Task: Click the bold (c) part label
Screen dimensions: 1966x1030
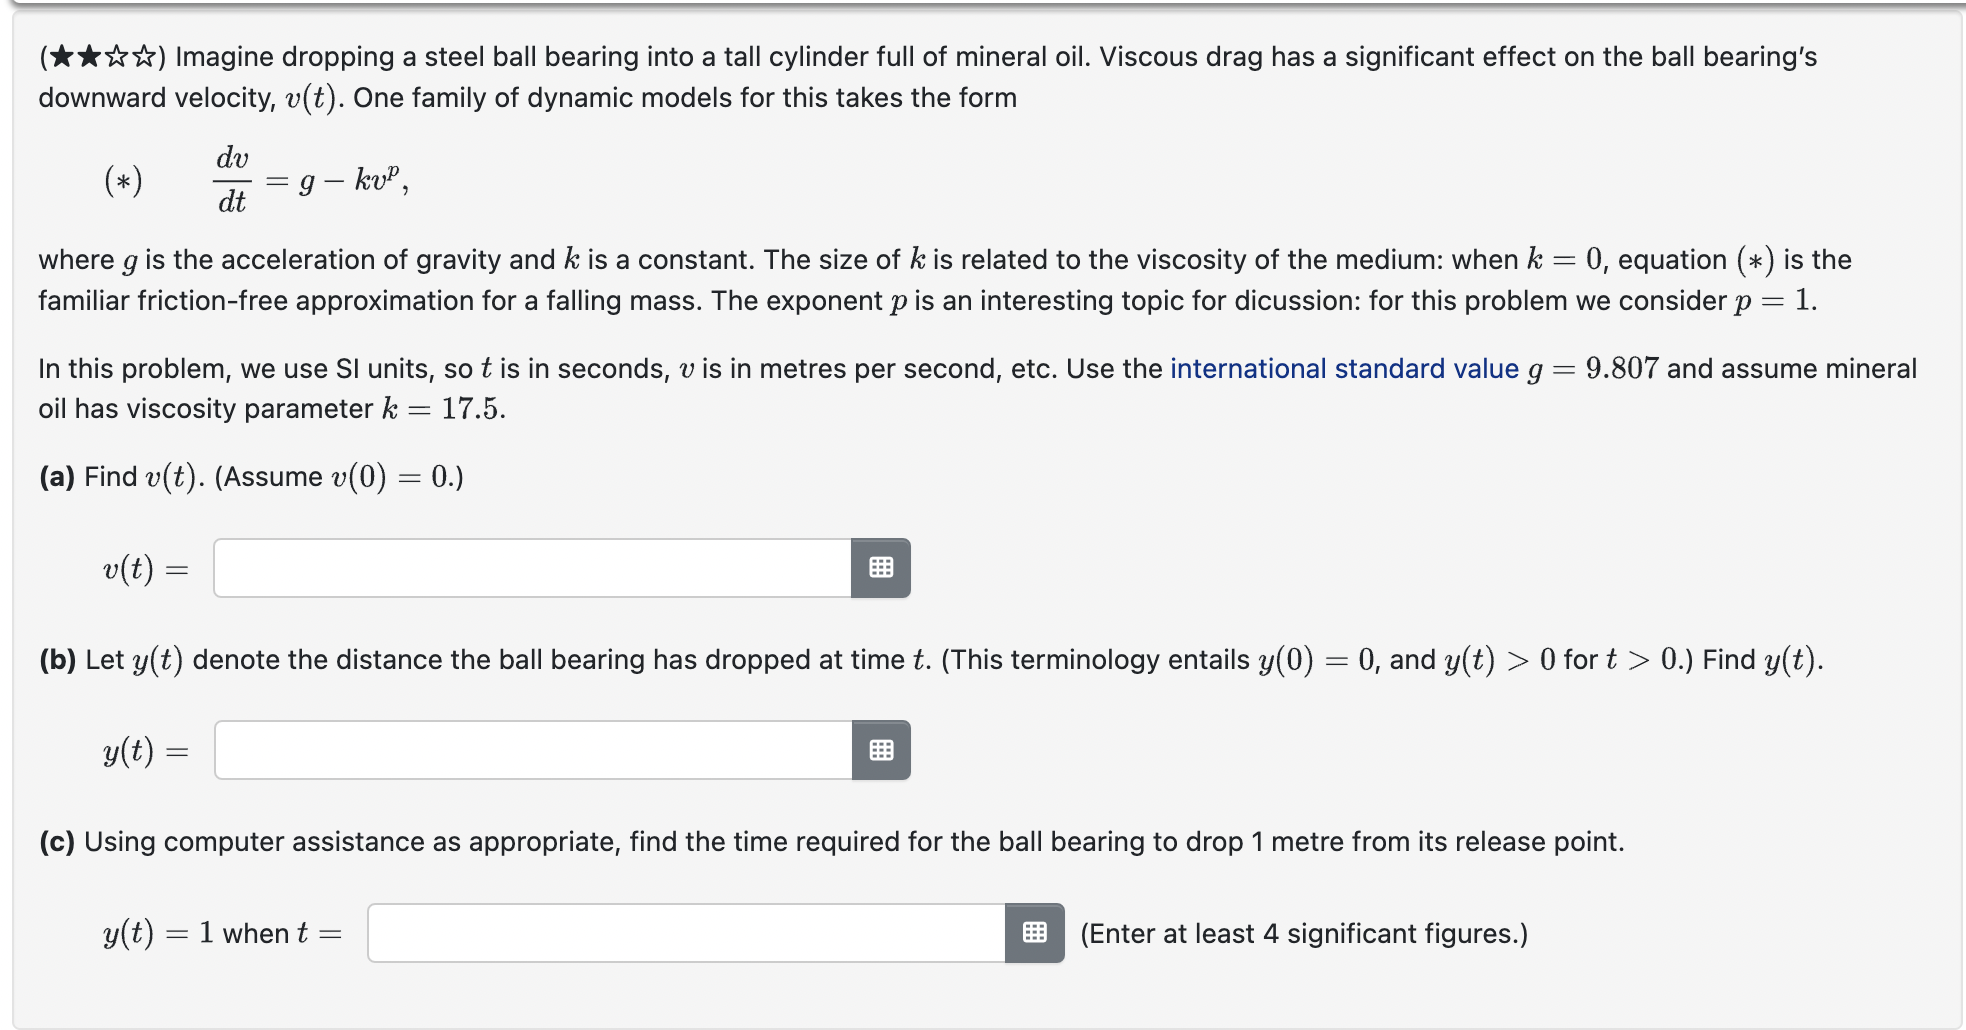Action: point(57,842)
